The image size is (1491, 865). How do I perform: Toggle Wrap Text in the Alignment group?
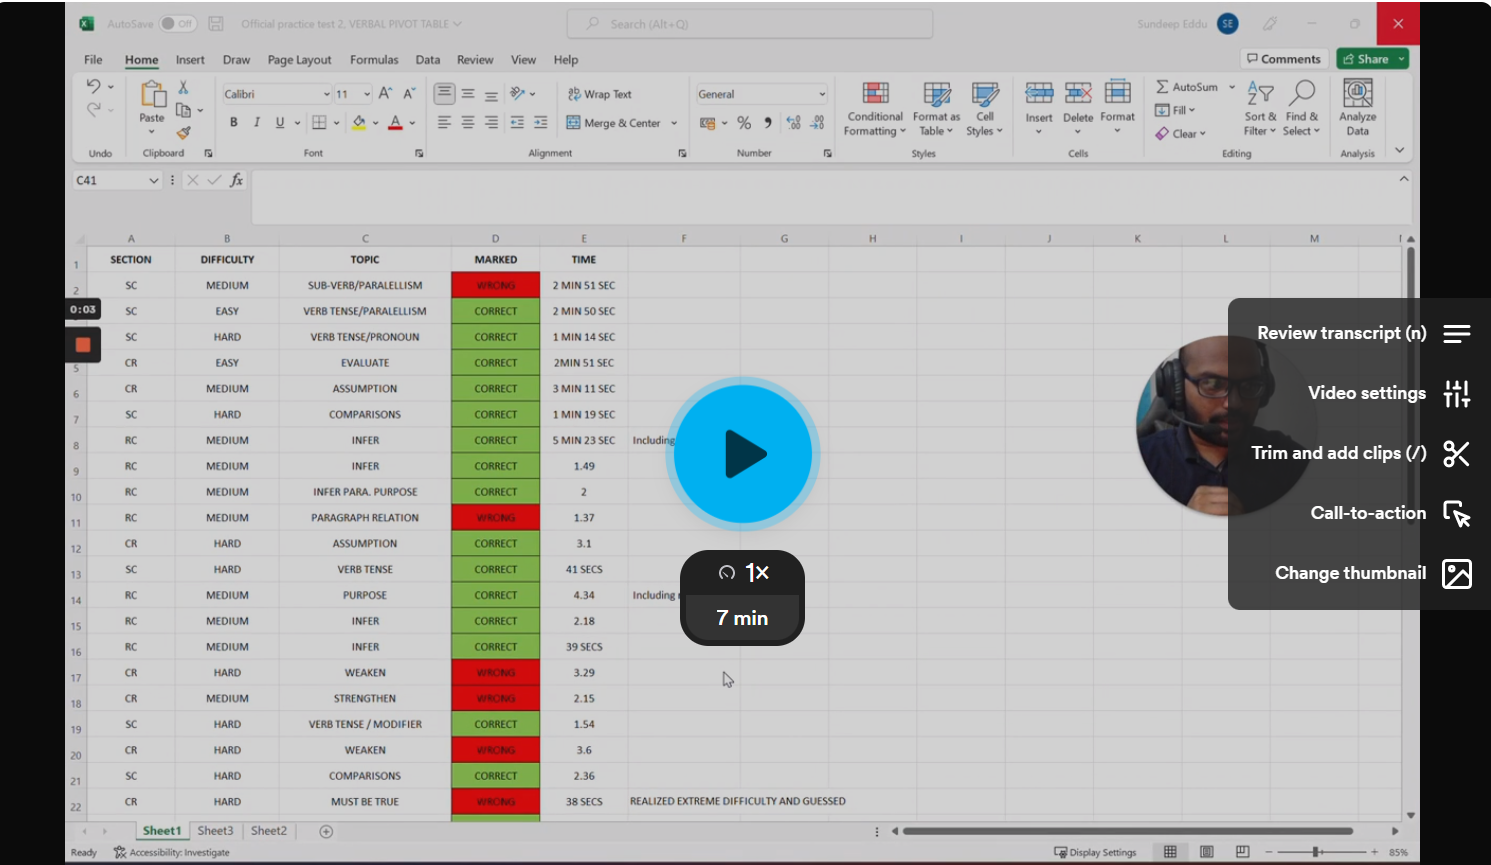pos(600,94)
